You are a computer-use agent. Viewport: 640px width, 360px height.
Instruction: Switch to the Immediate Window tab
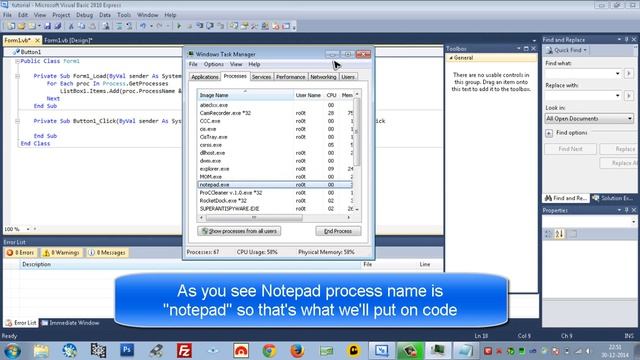tap(70, 323)
